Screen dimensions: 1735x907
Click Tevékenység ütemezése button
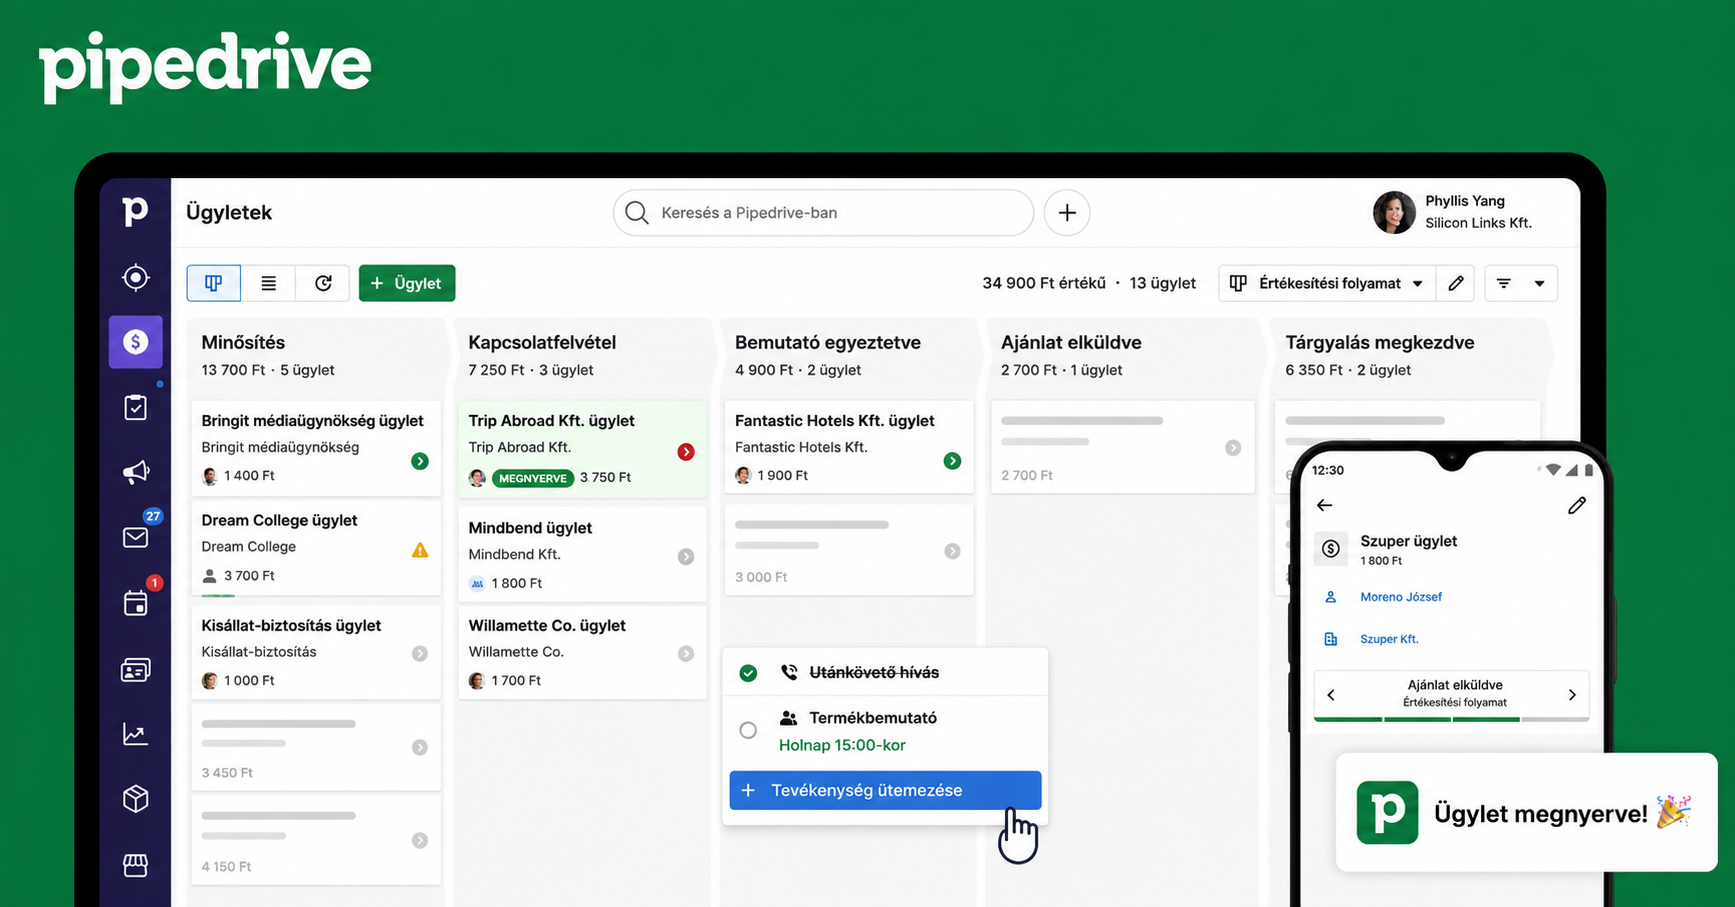tap(885, 790)
